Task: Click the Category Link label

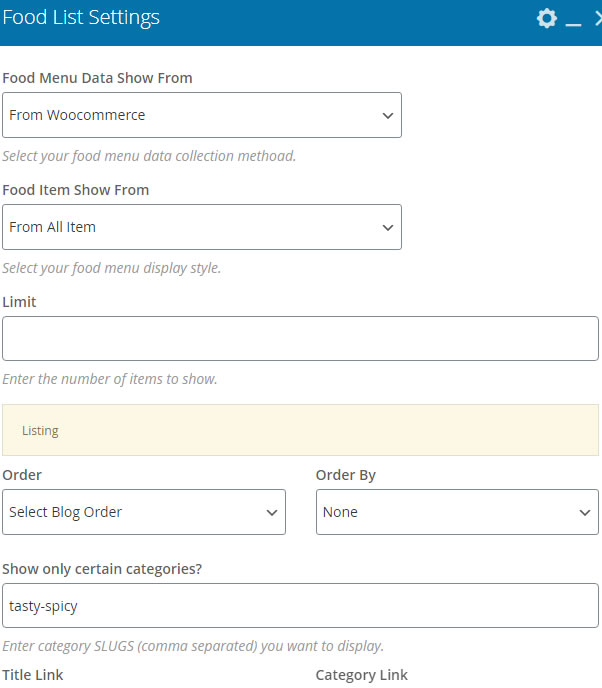Action: click(362, 675)
